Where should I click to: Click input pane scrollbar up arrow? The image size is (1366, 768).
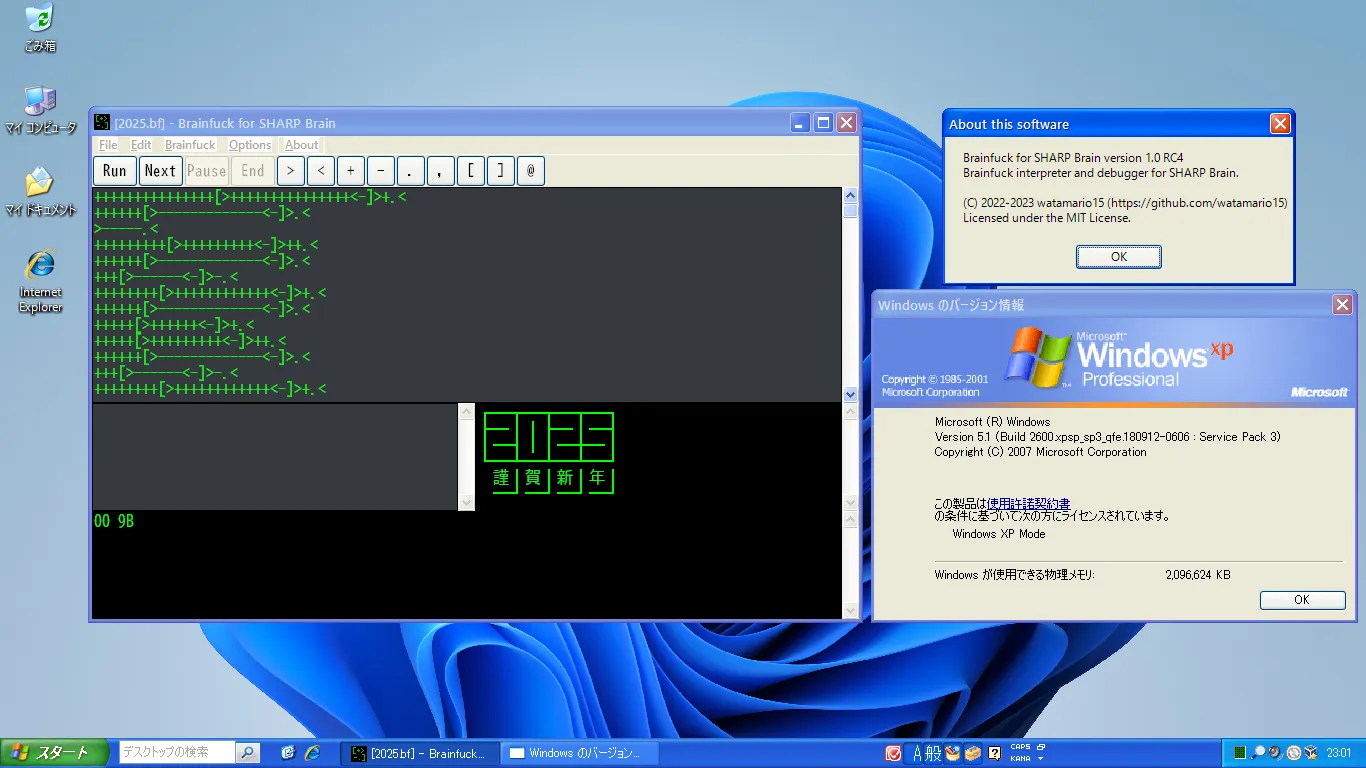pos(466,411)
